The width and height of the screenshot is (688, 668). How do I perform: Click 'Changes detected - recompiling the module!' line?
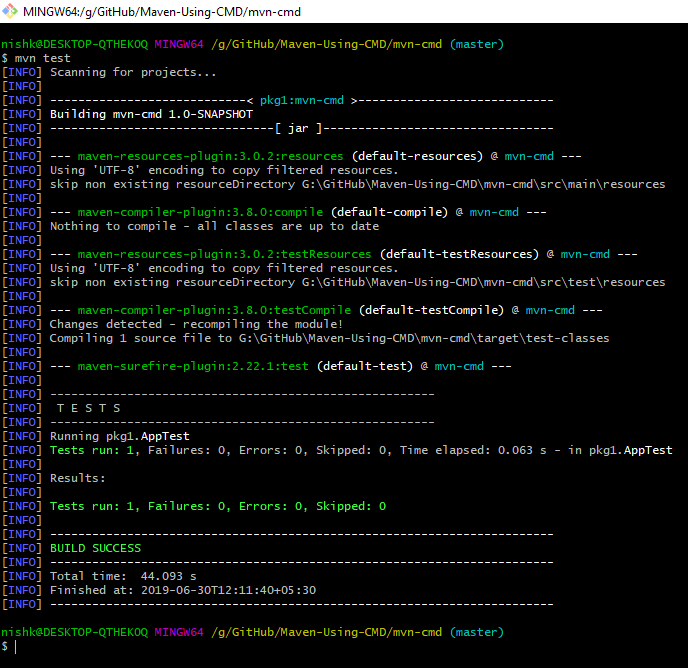(196, 325)
